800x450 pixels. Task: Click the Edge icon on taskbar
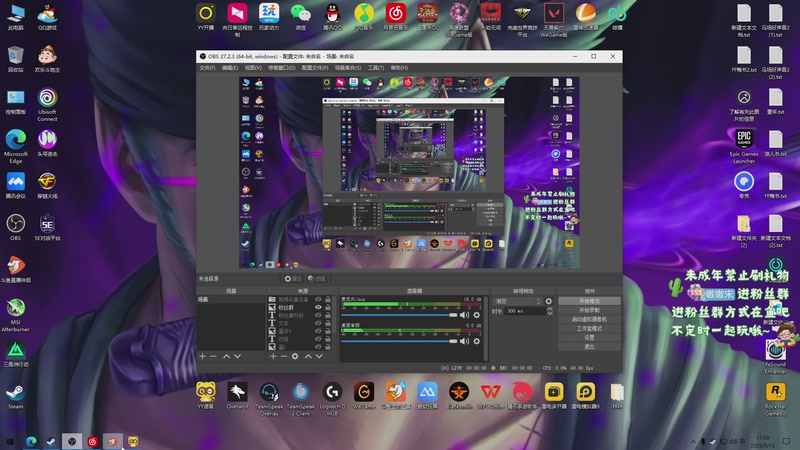pos(31,441)
